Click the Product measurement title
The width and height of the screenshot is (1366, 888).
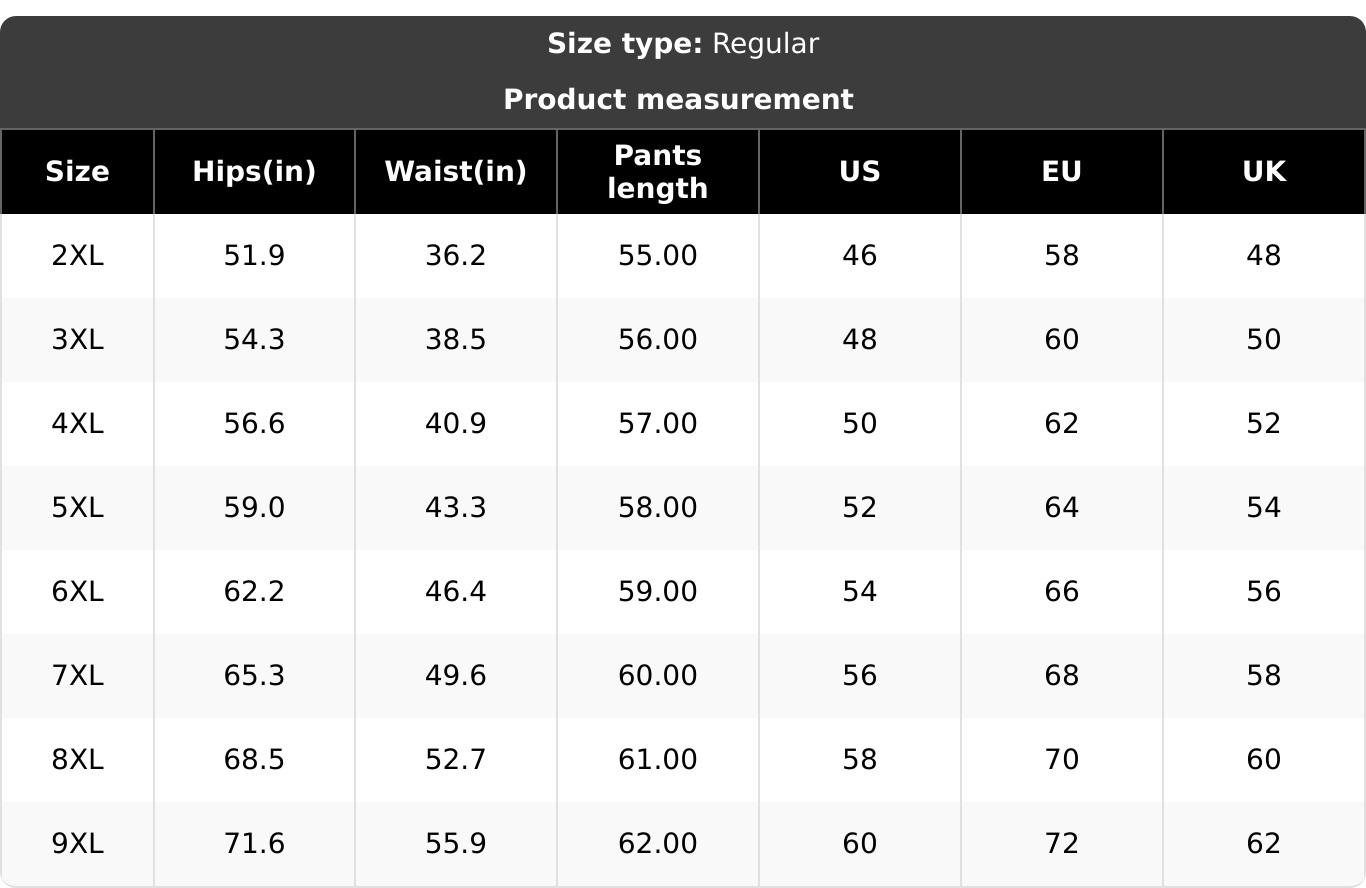tap(678, 100)
